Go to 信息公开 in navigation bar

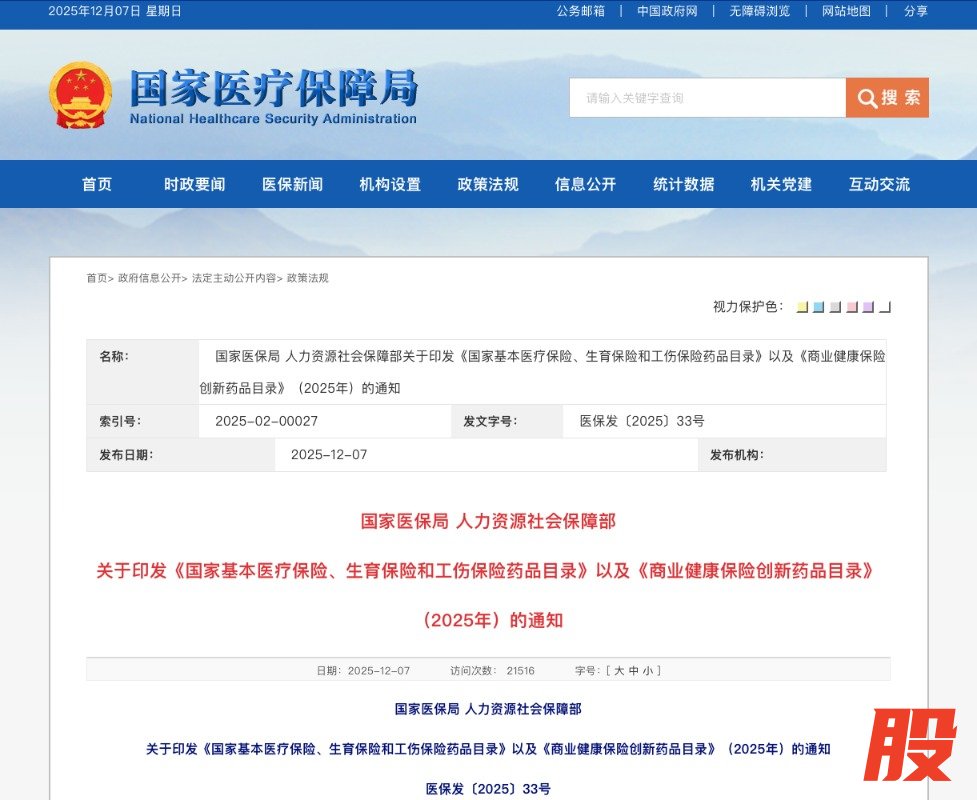585,185
